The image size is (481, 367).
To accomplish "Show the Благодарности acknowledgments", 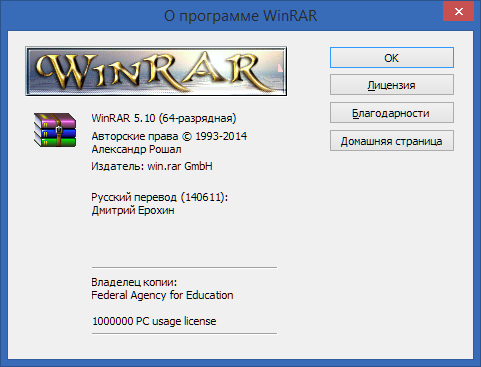I will pos(392,113).
